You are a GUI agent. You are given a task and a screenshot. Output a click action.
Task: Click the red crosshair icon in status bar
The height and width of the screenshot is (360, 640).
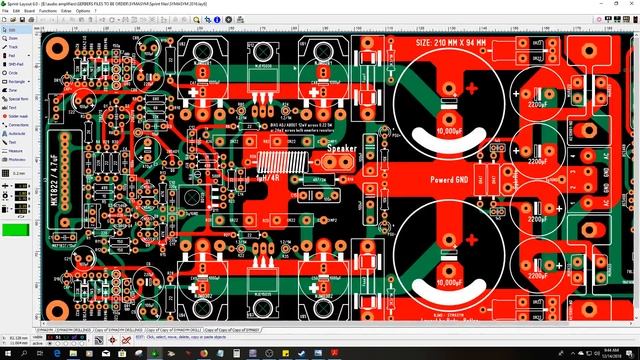point(113,340)
